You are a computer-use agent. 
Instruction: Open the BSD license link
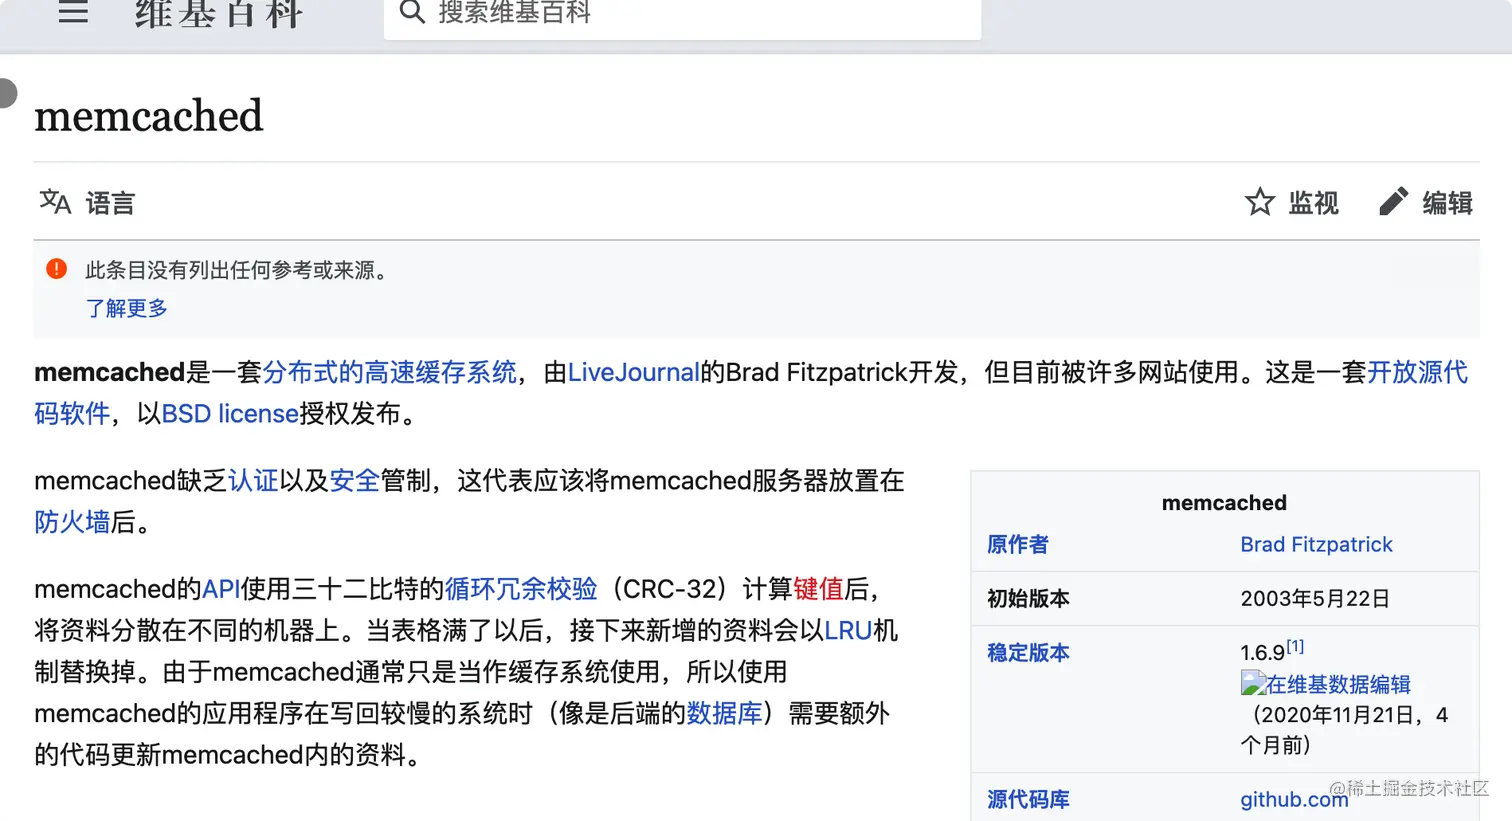click(x=230, y=413)
